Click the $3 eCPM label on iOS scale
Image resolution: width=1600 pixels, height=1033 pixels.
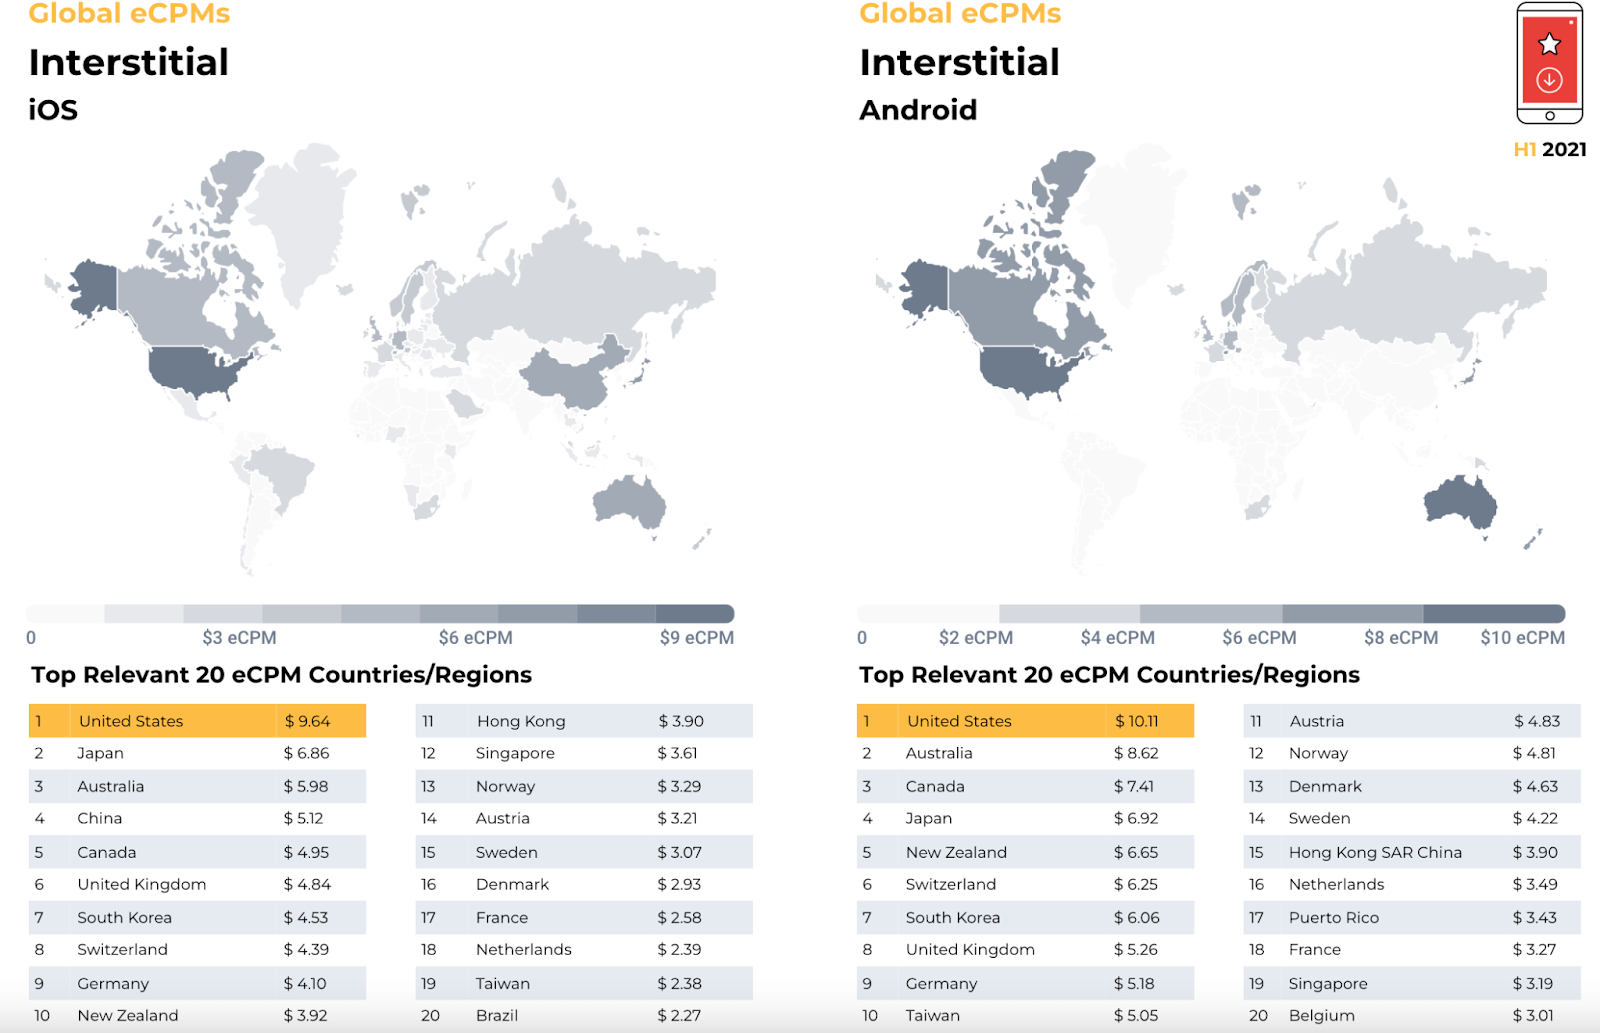(x=239, y=637)
